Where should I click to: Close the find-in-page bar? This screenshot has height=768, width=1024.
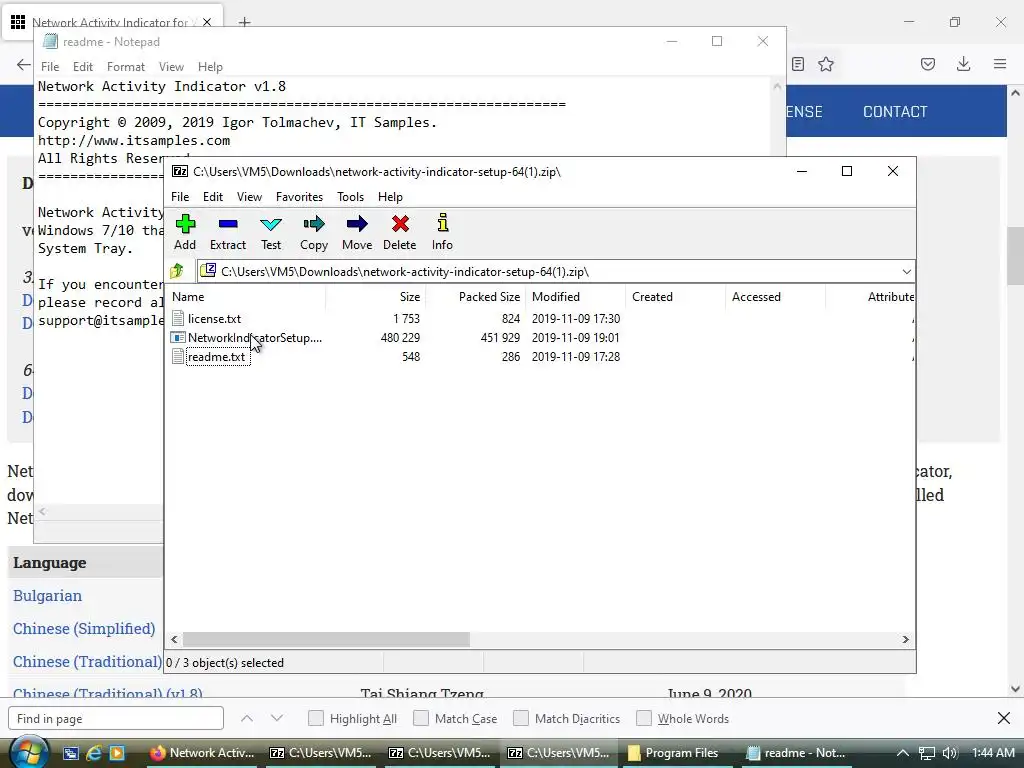tap(1004, 718)
